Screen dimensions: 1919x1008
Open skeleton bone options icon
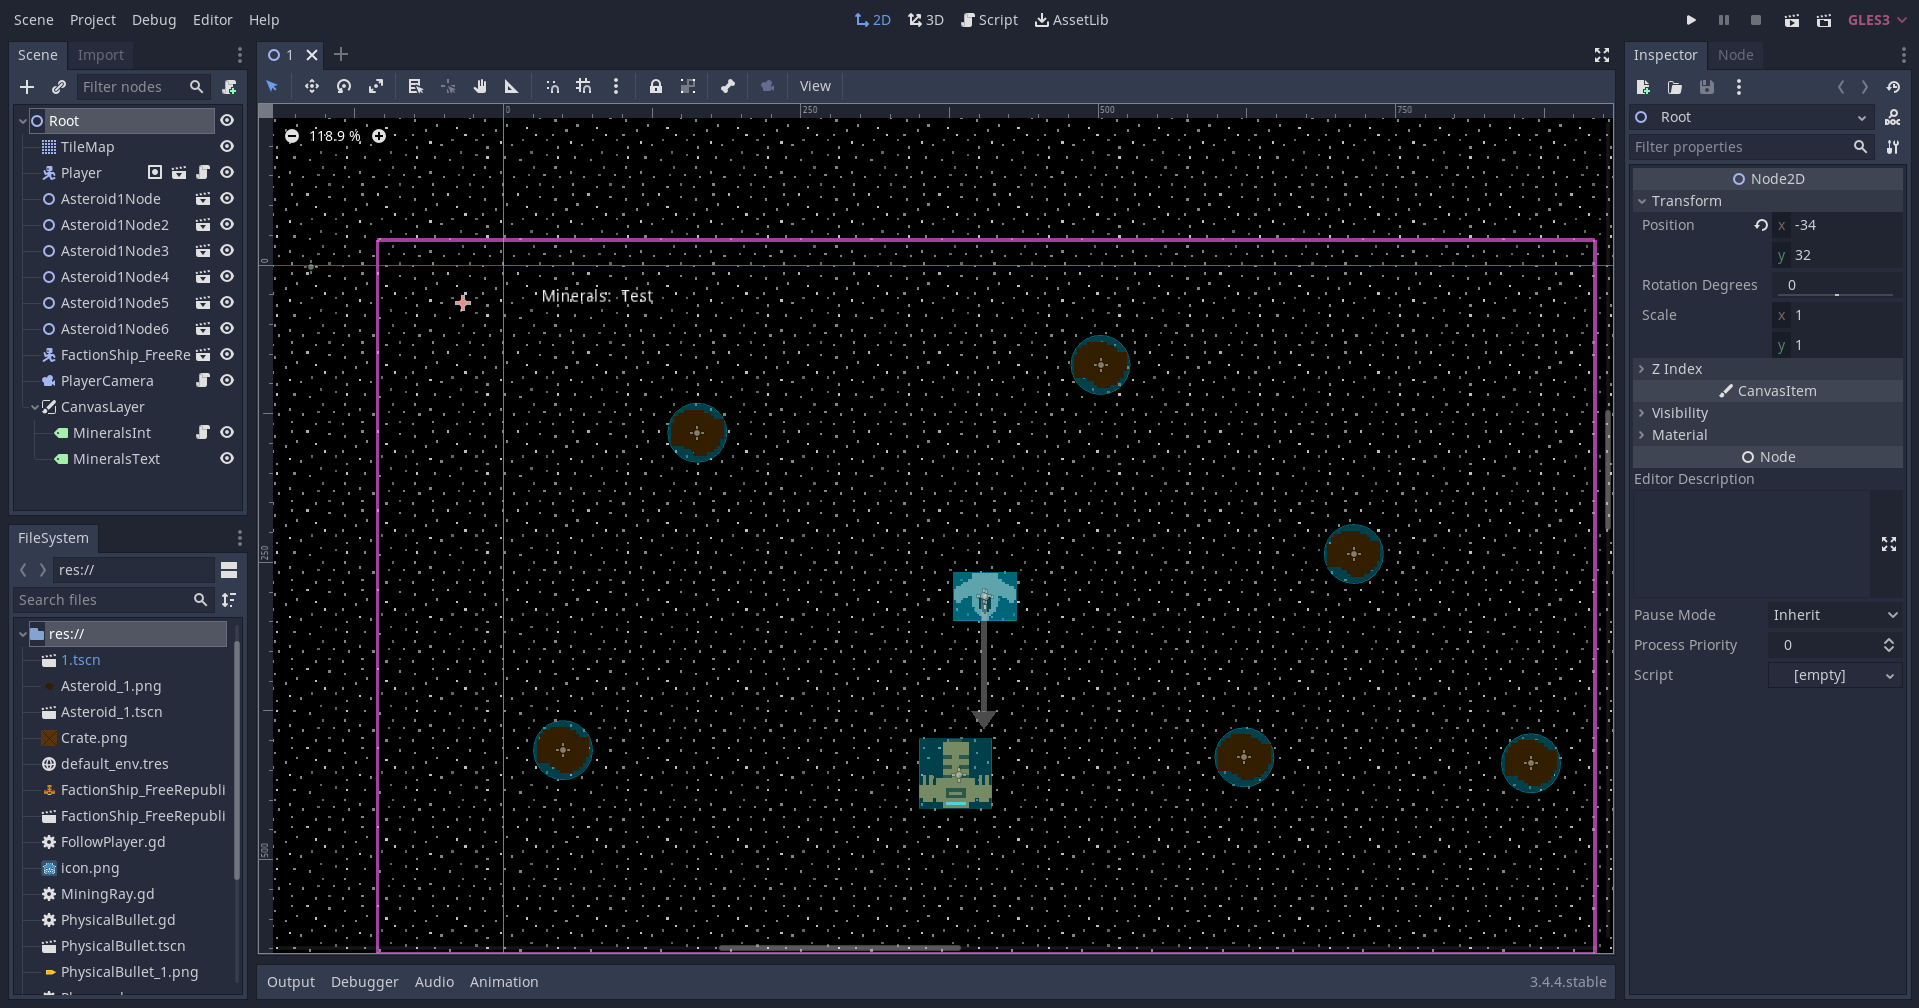click(728, 86)
